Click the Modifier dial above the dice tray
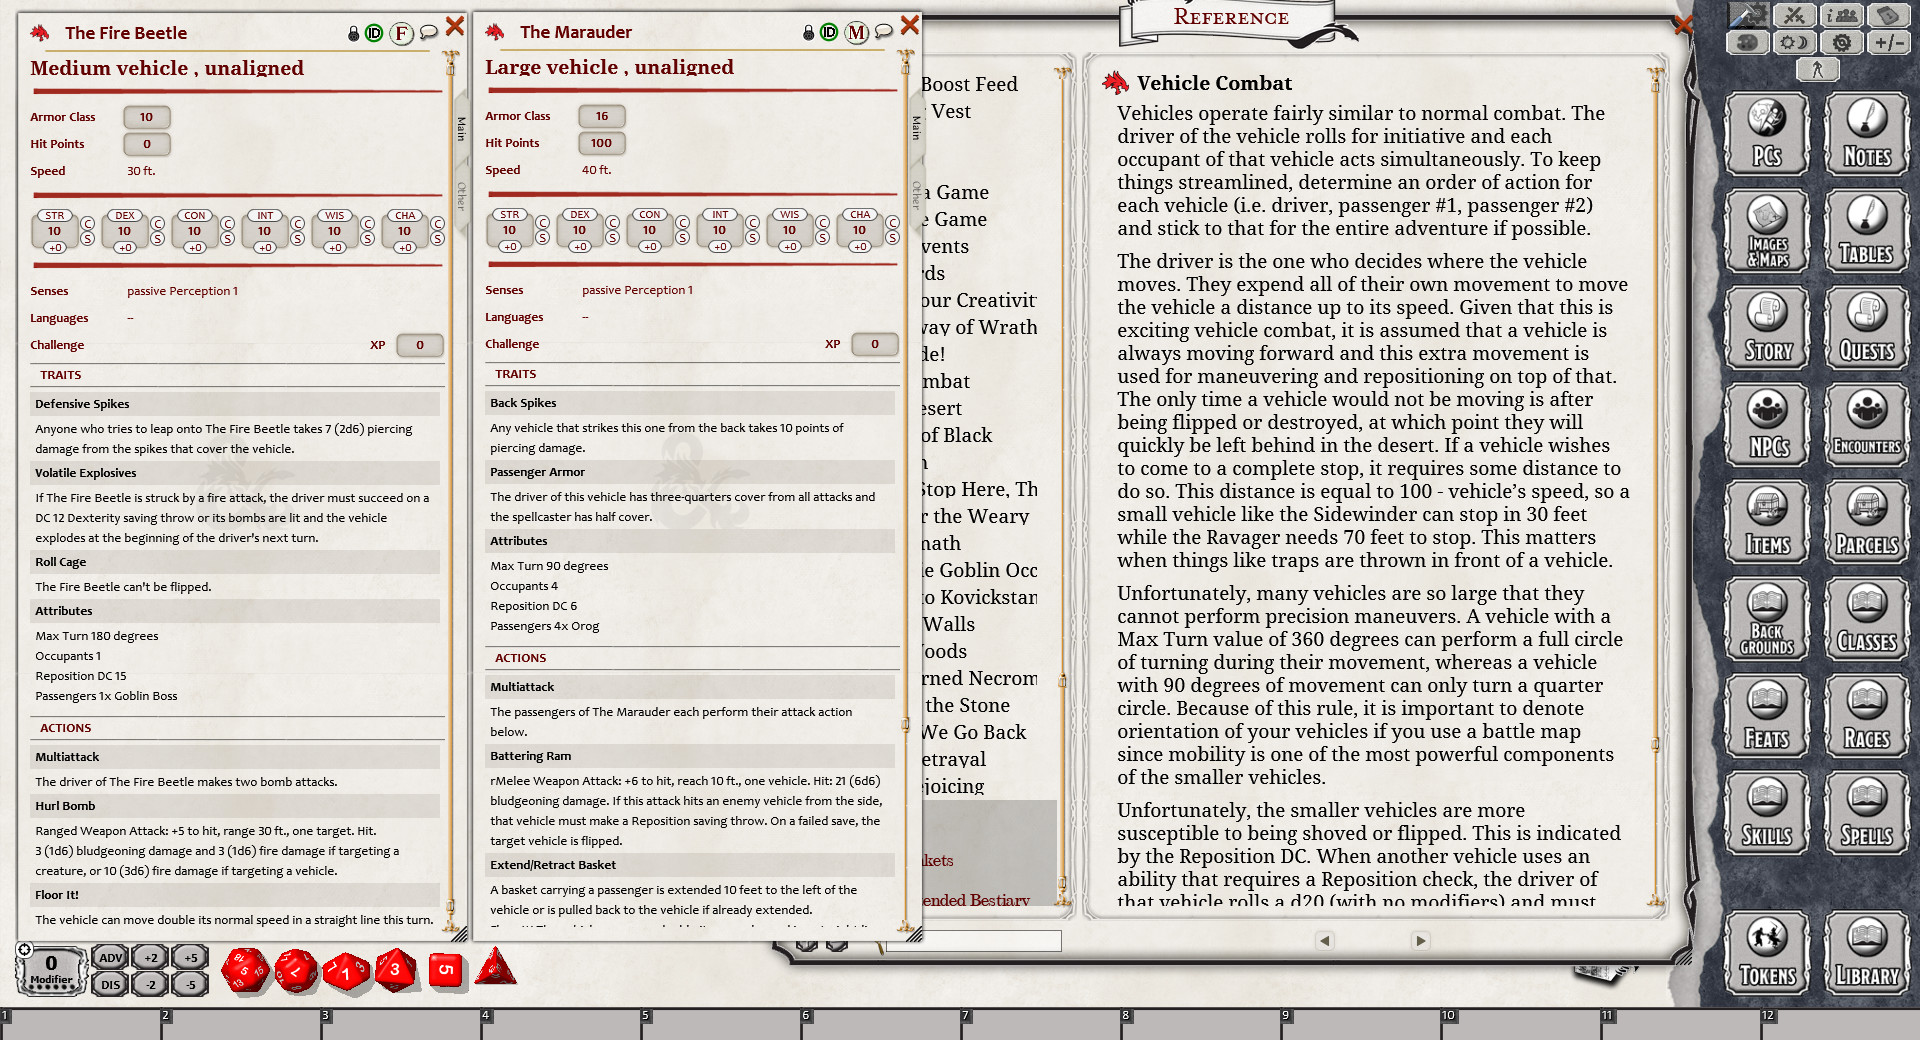The width and height of the screenshot is (1920, 1040). click(x=48, y=966)
